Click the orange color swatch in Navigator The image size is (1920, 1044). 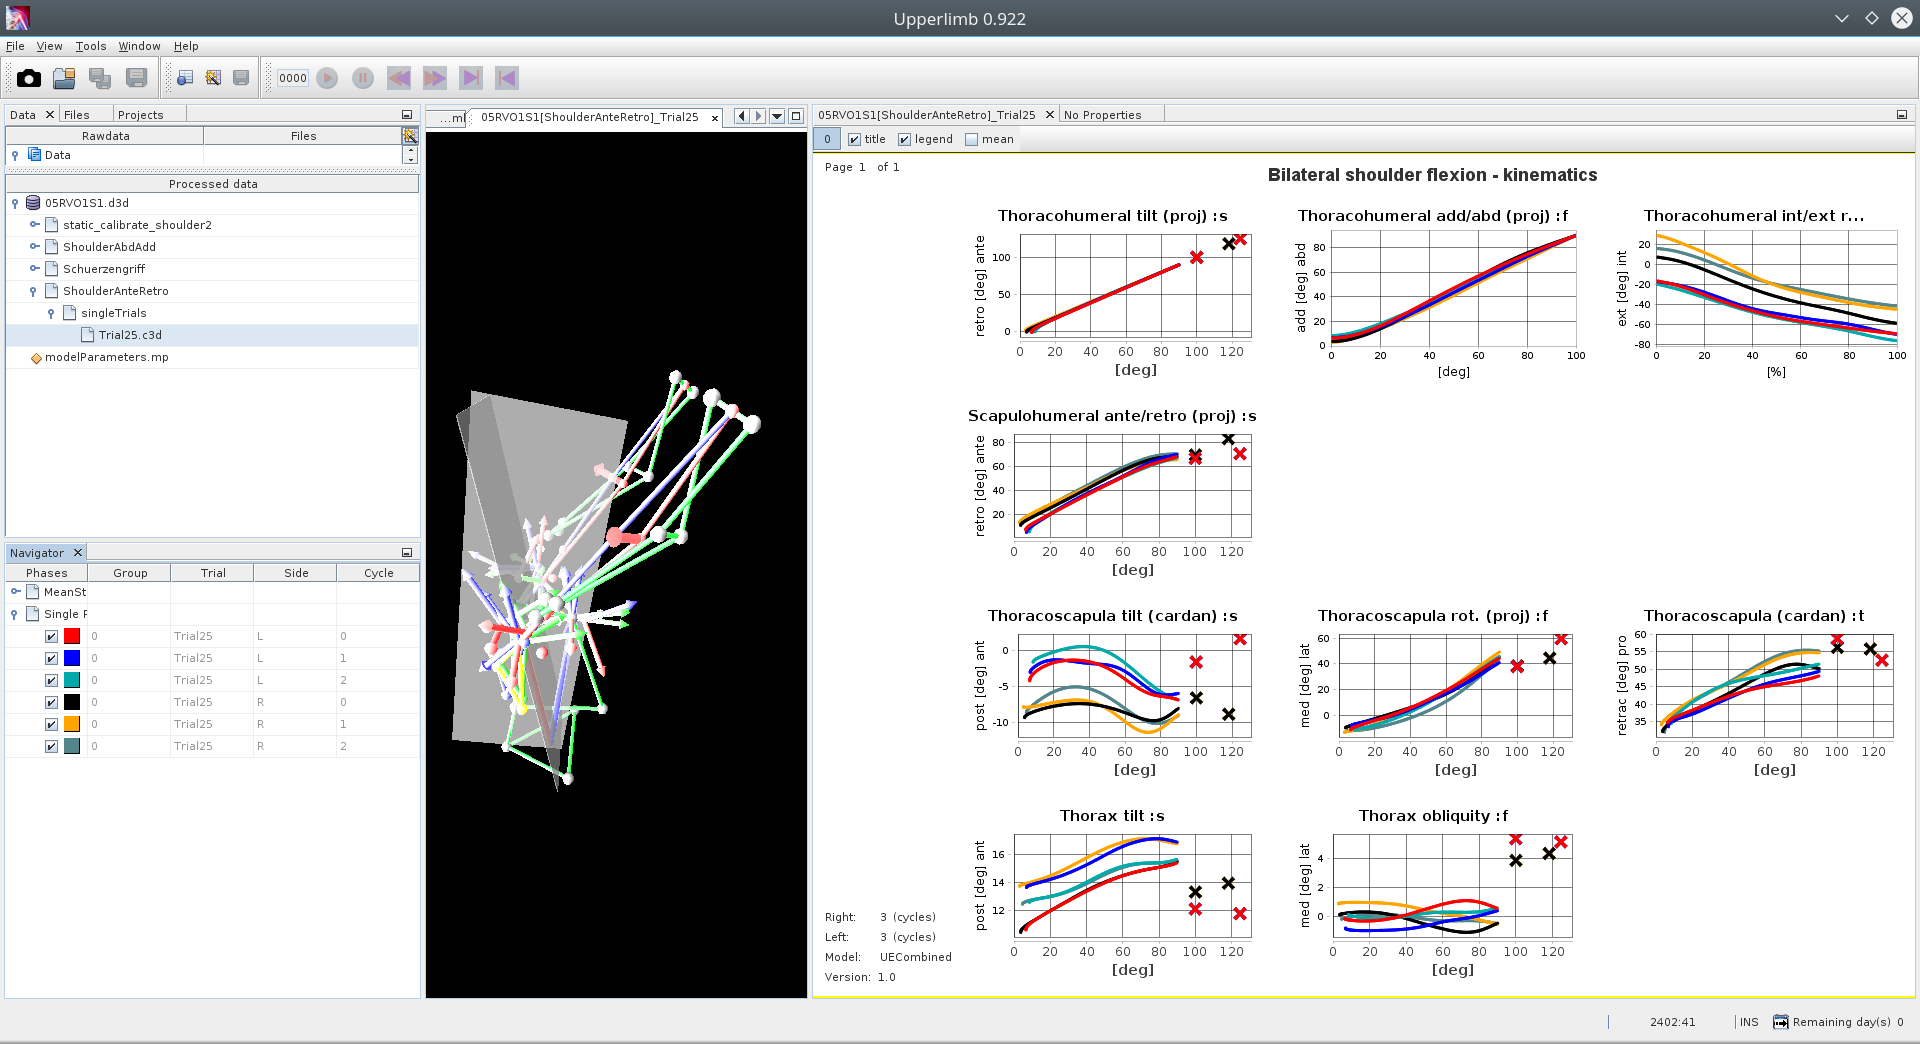(x=72, y=725)
